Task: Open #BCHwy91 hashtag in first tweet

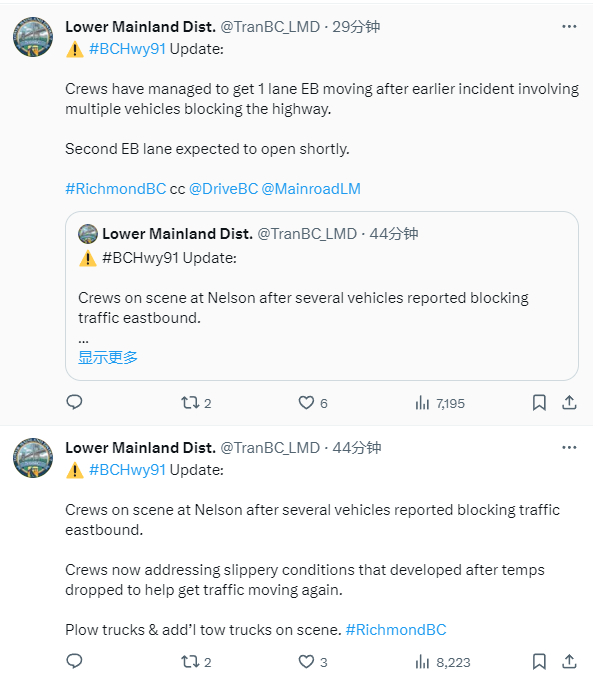Action: tap(128, 49)
